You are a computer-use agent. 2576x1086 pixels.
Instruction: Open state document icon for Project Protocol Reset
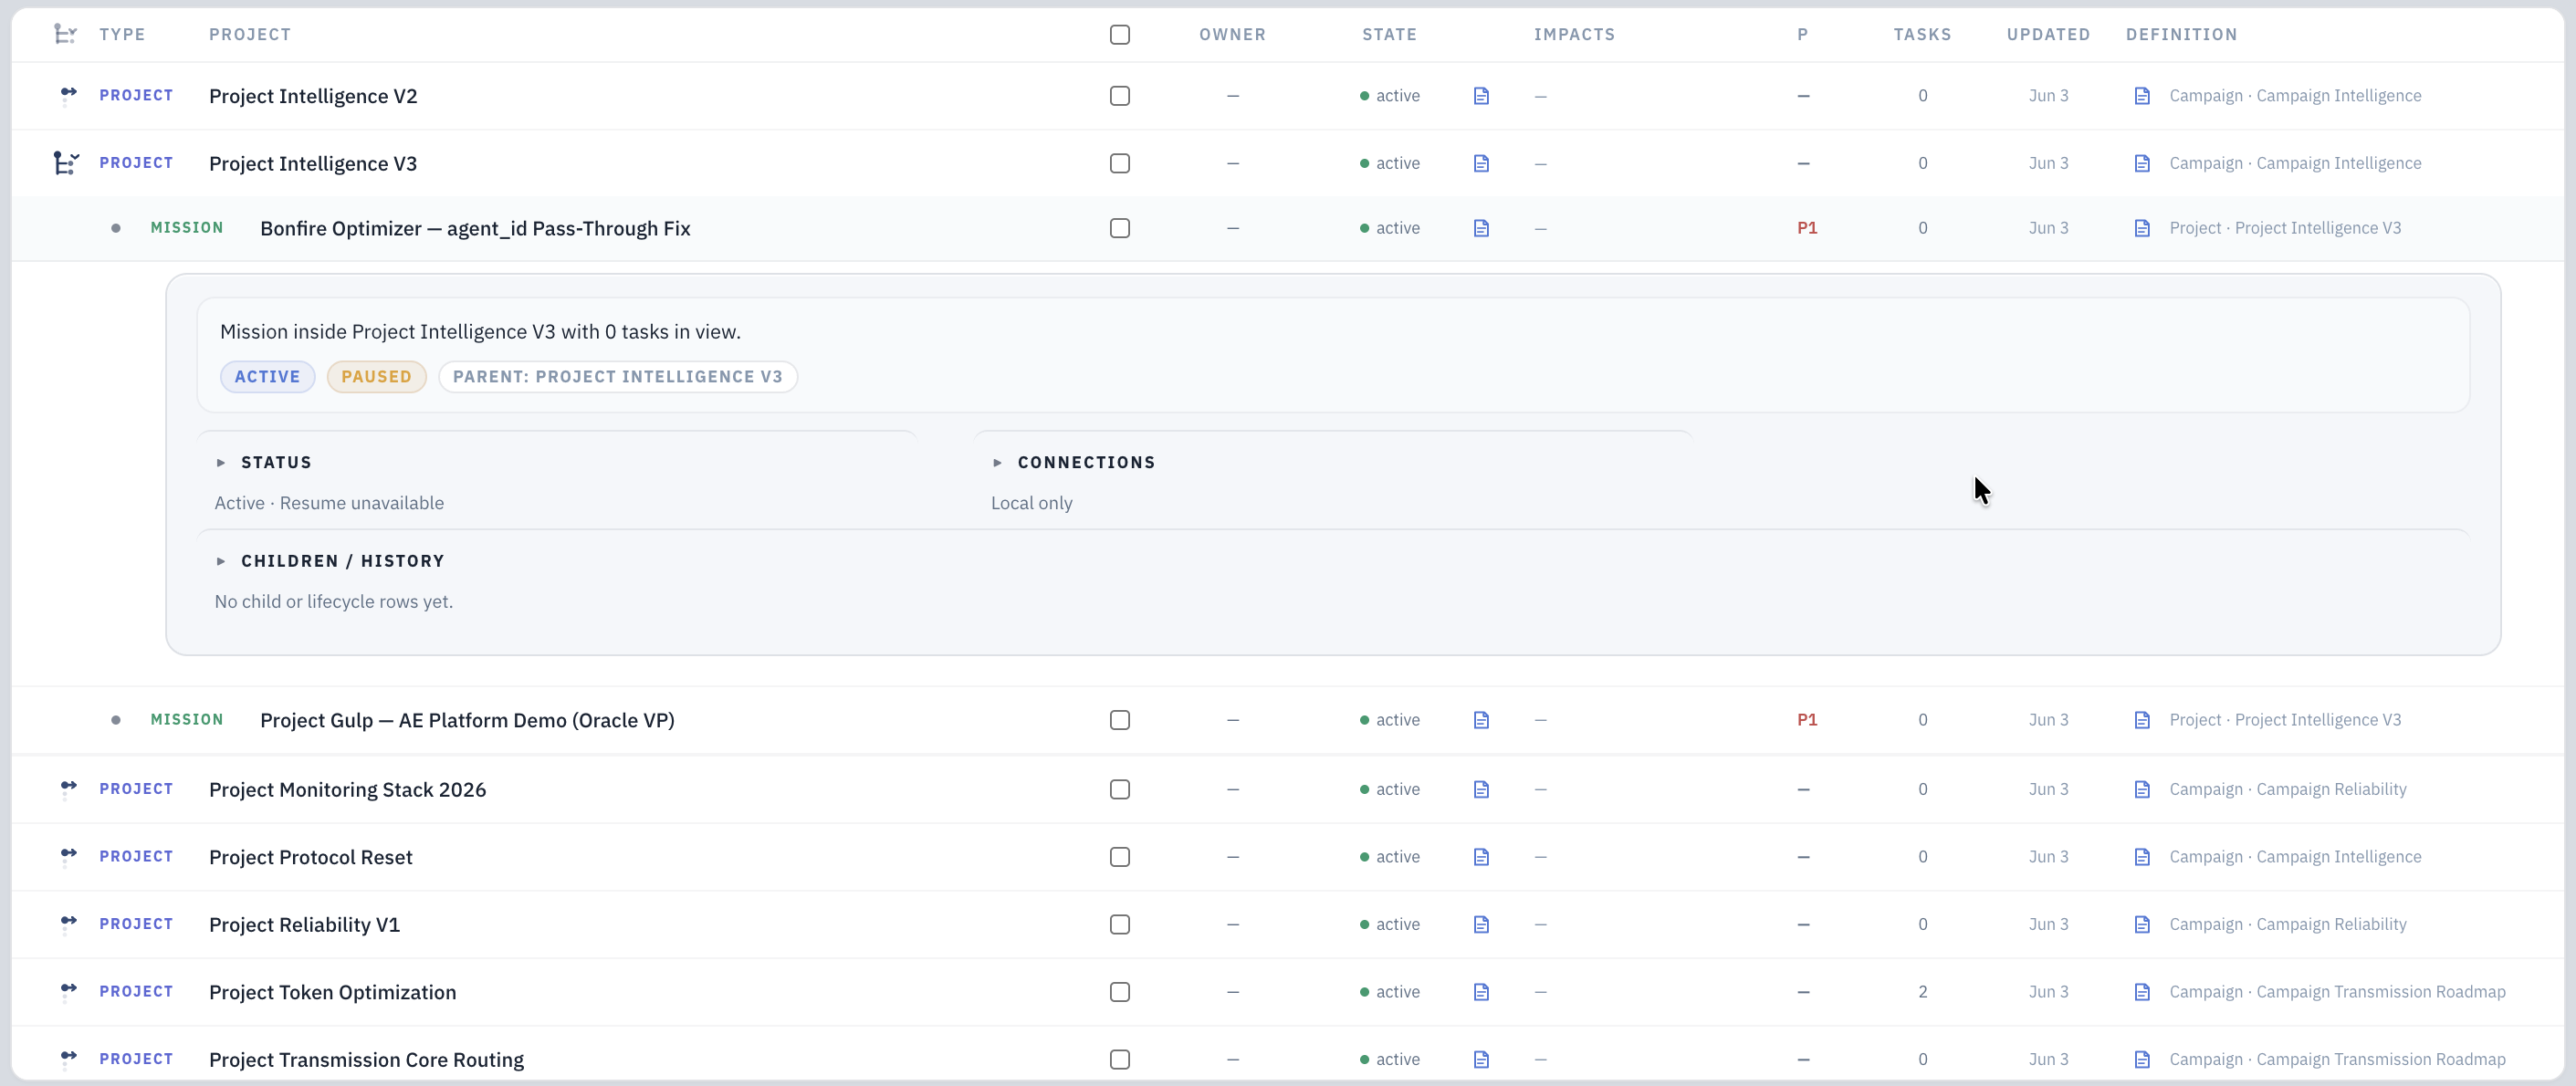(x=1481, y=857)
